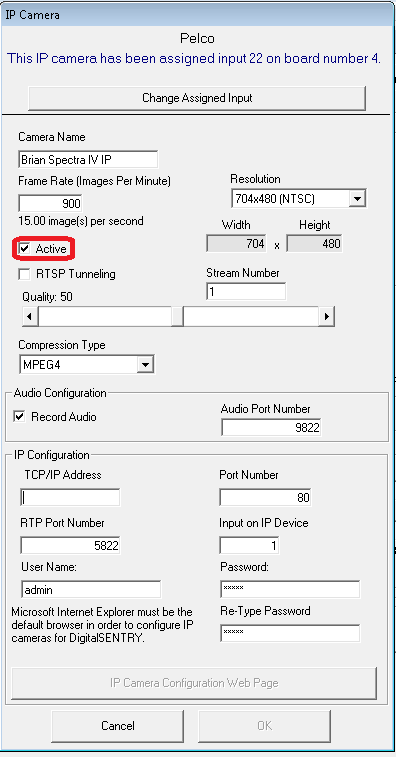This screenshot has width=396, height=757.
Task: Click the User Name field
Action: [91, 589]
